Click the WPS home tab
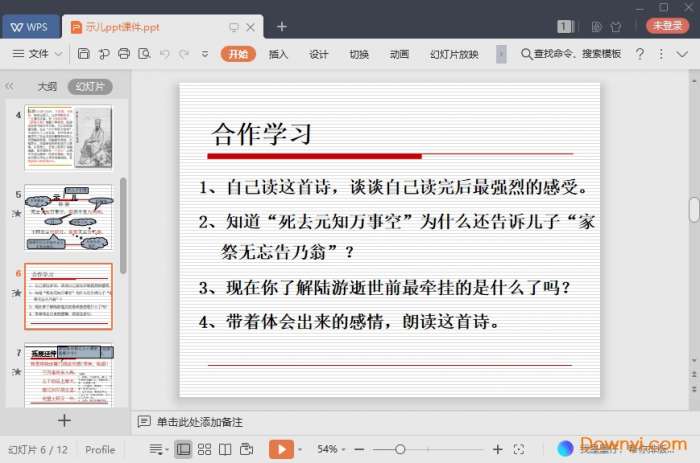The height and width of the screenshot is (463, 700). coord(30,27)
